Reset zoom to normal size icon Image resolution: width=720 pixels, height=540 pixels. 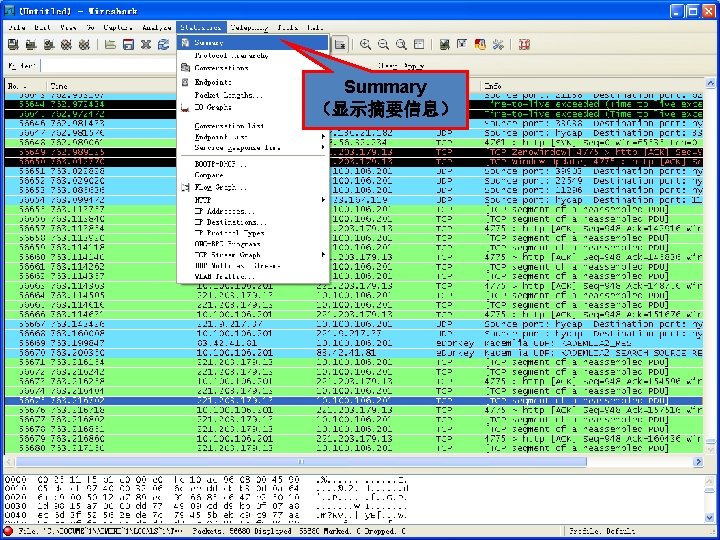click(x=401, y=45)
